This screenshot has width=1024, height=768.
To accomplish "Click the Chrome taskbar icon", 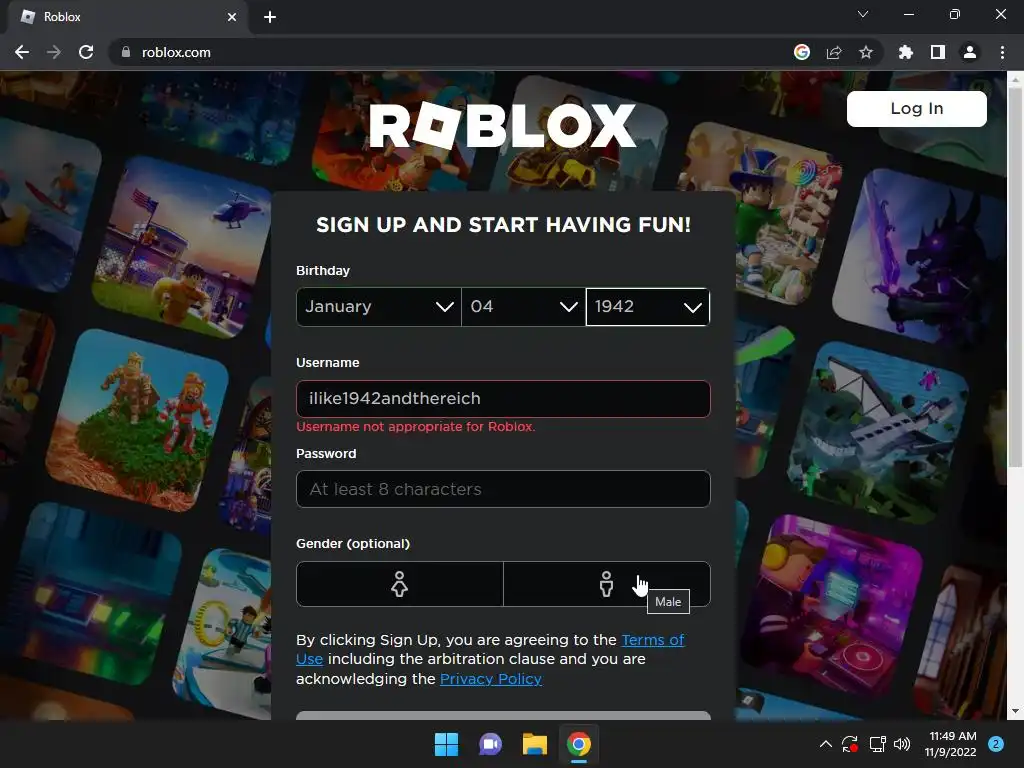I will (579, 744).
